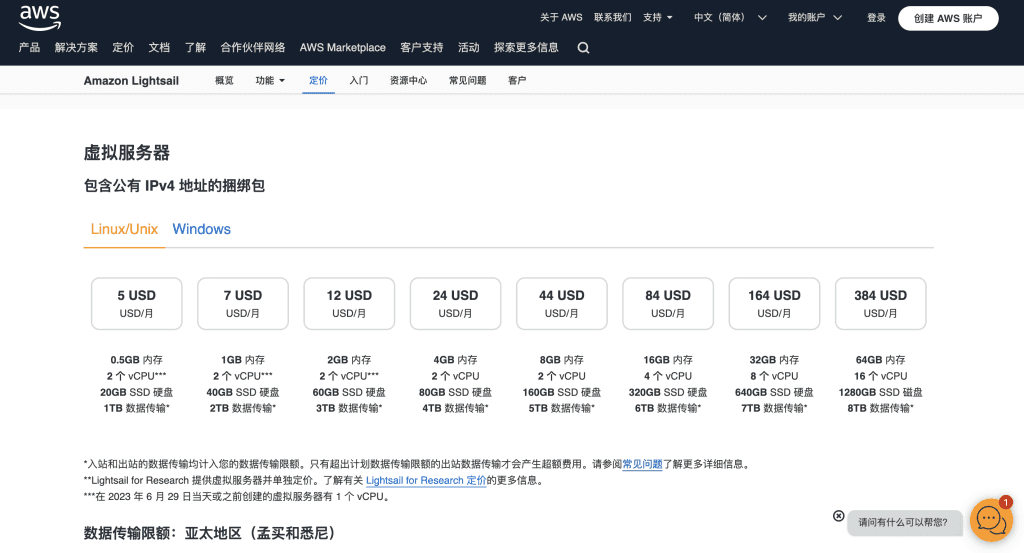Select the 384 USD plan card
The image size is (1024, 553).
880,304
